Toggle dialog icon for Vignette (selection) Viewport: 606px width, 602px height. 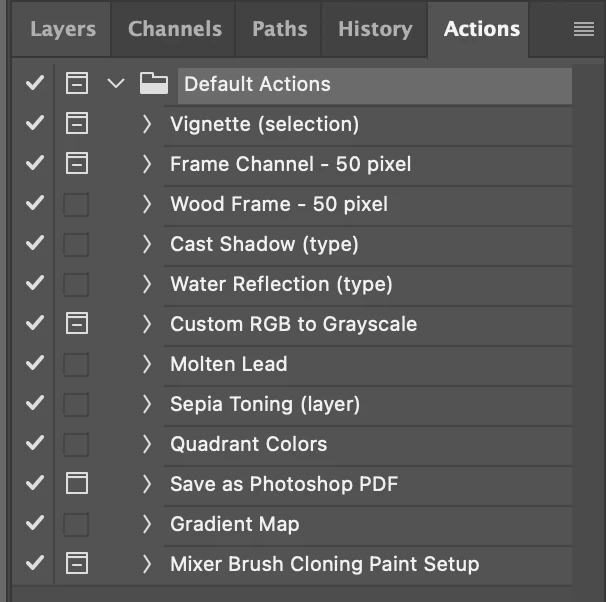(x=76, y=124)
